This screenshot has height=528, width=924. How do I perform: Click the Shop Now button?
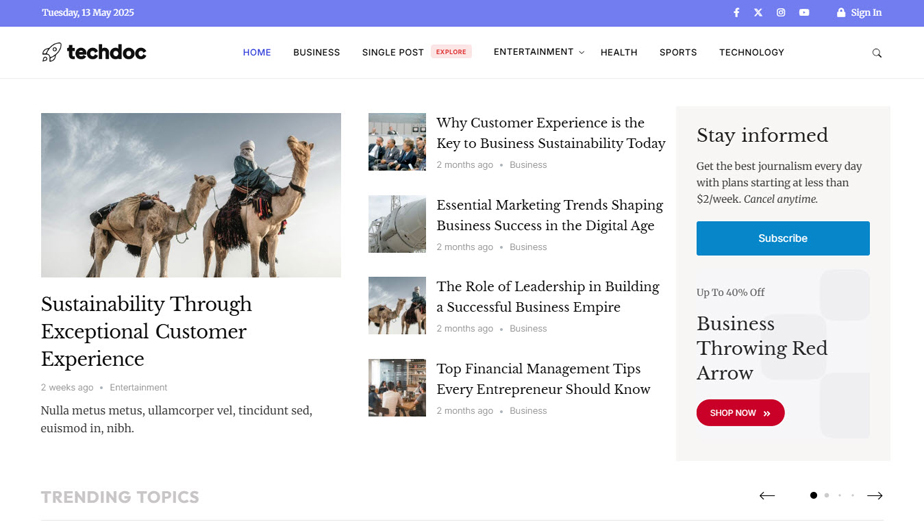pos(740,412)
